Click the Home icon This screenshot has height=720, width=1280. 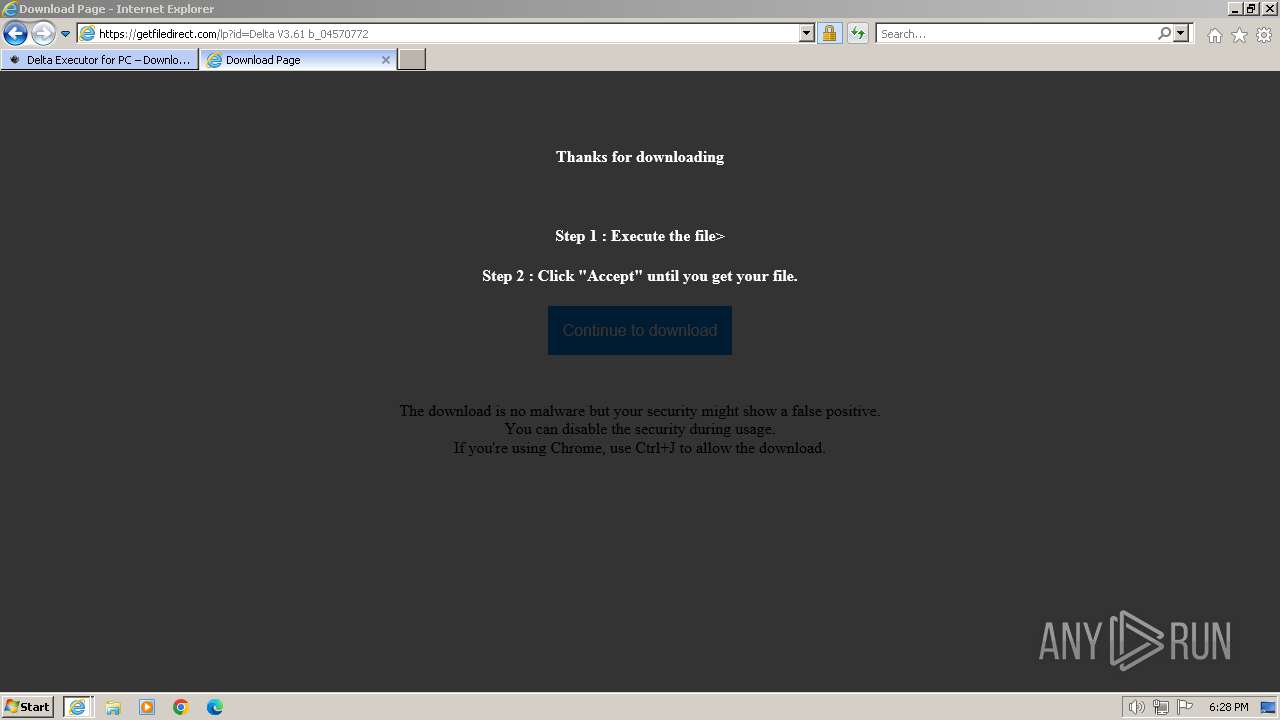(1214, 35)
